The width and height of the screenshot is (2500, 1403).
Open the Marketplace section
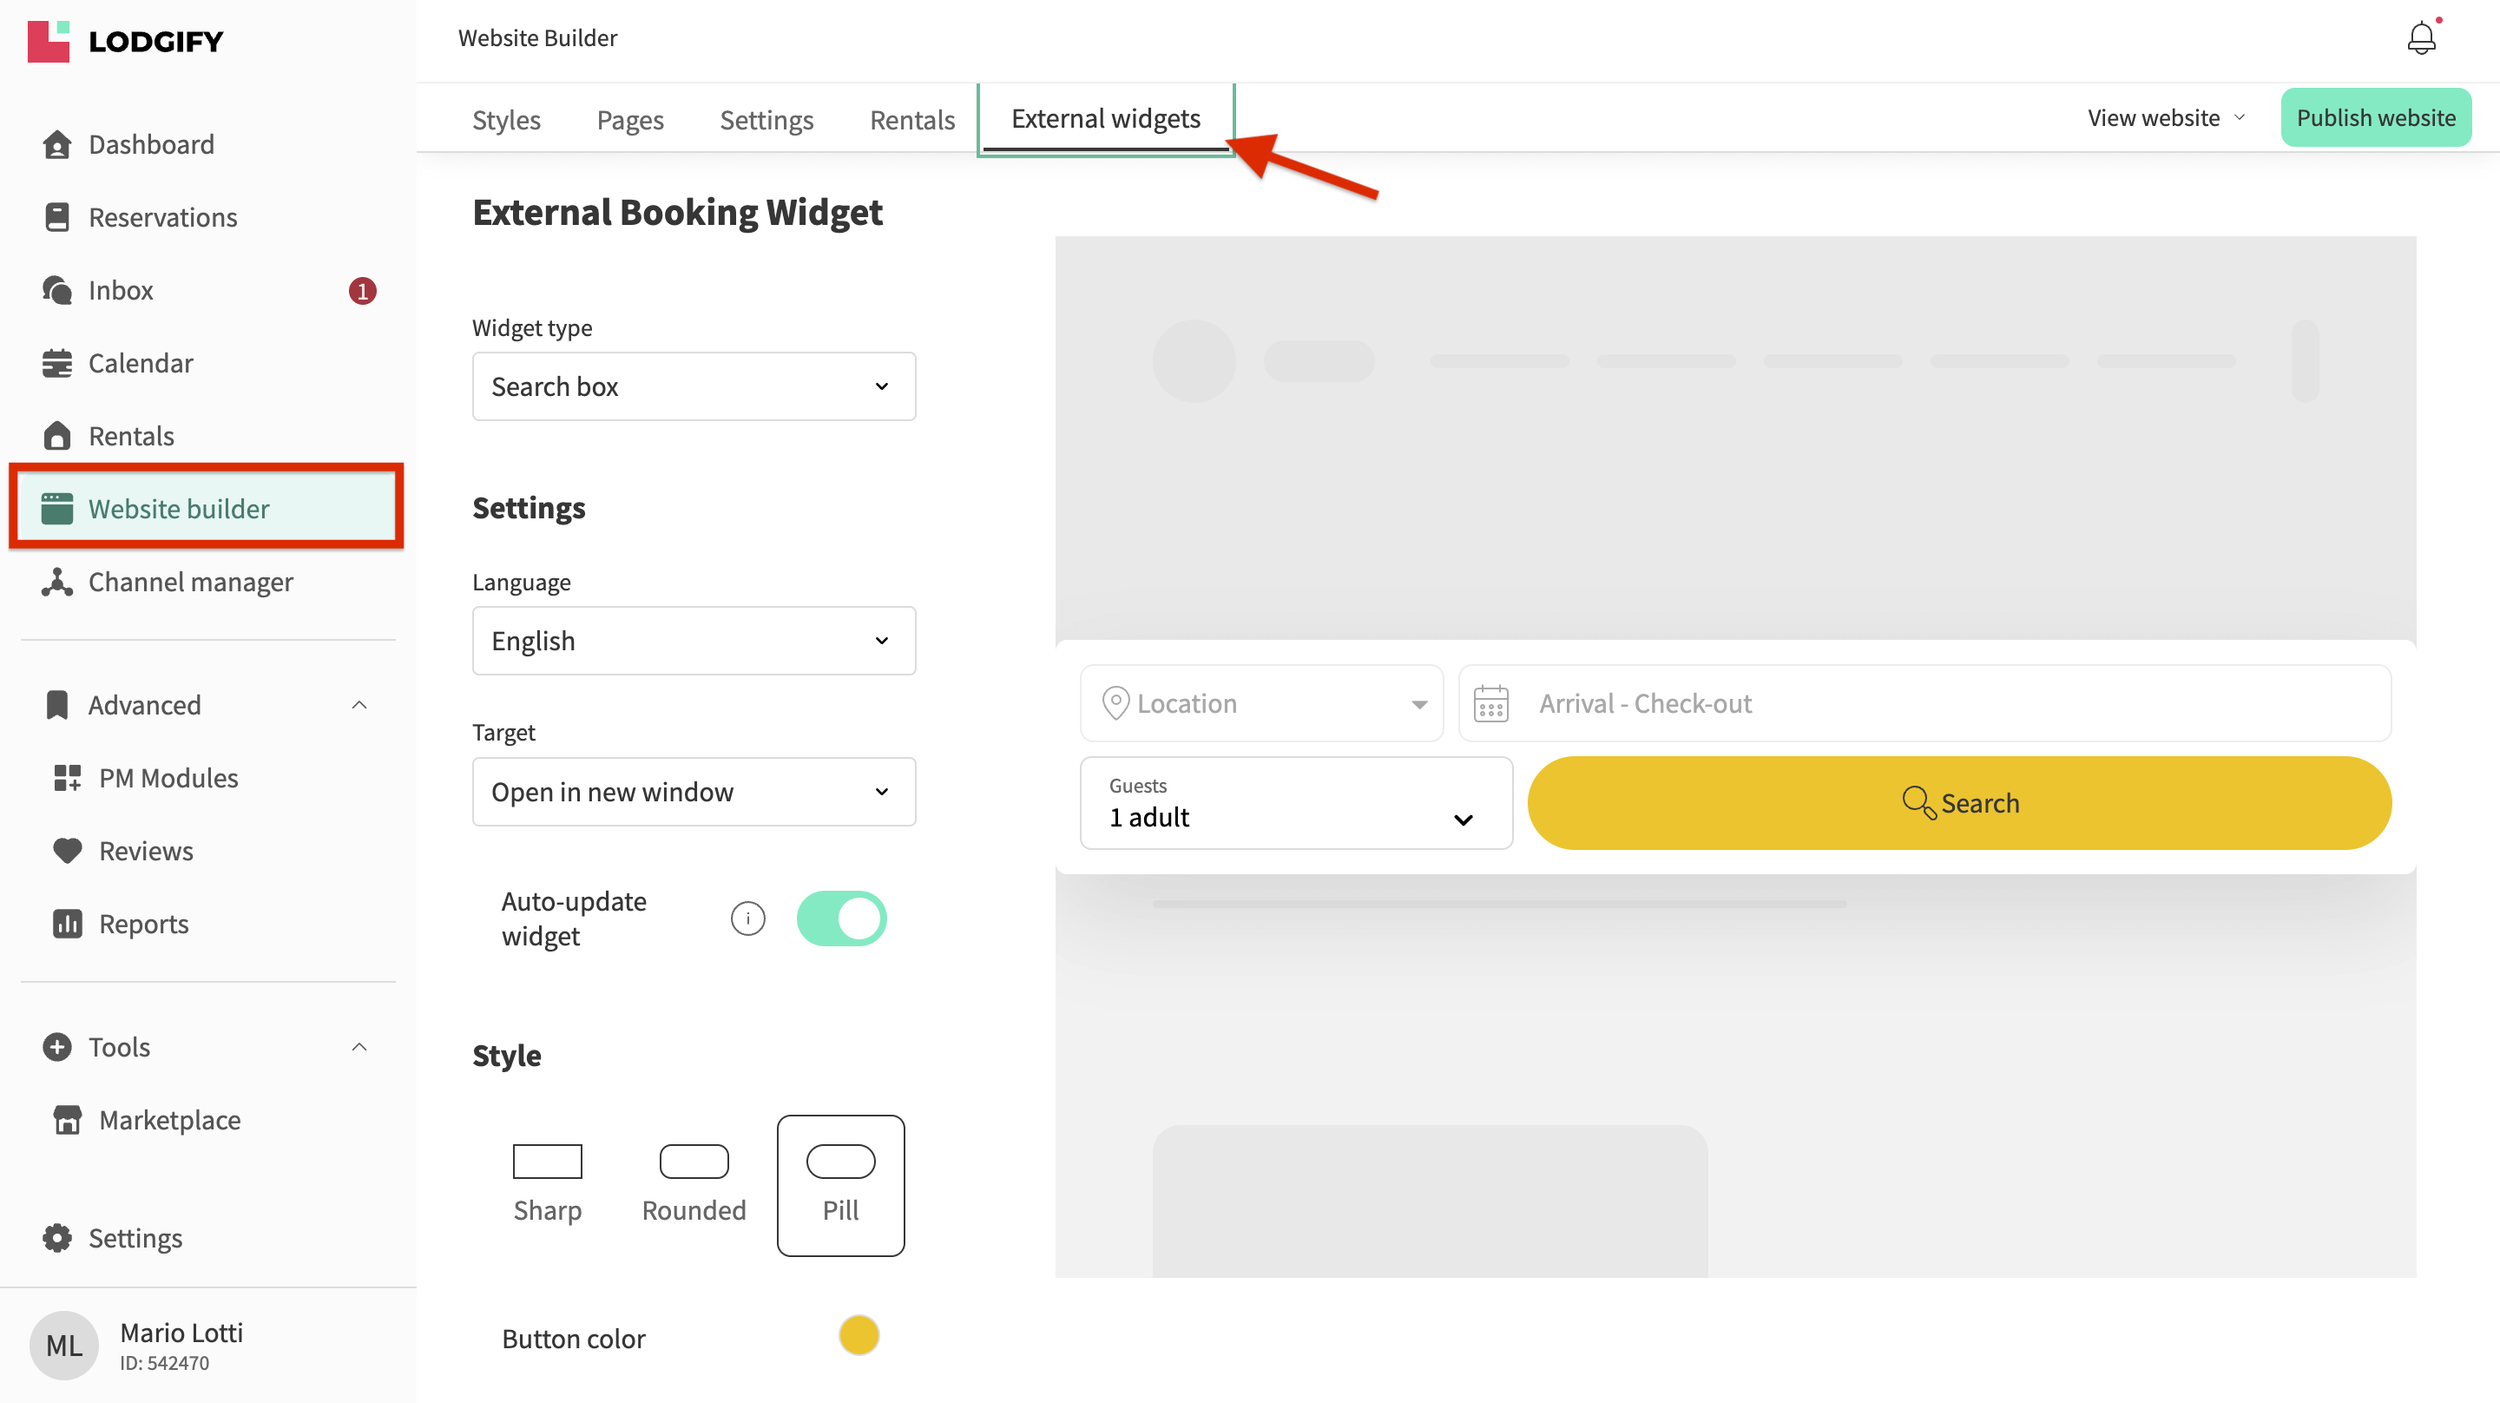(x=170, y=1119)
